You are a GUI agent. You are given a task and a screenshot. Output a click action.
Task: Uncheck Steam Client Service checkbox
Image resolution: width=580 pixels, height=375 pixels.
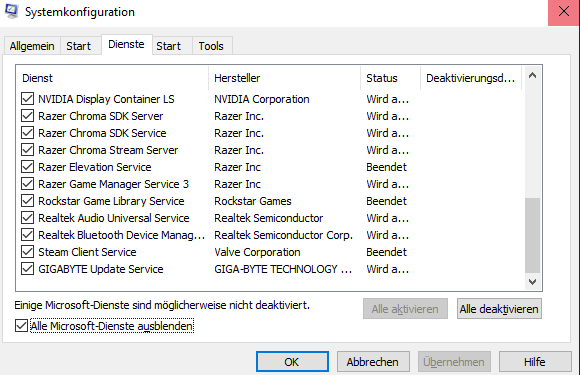tap(28, 252)
